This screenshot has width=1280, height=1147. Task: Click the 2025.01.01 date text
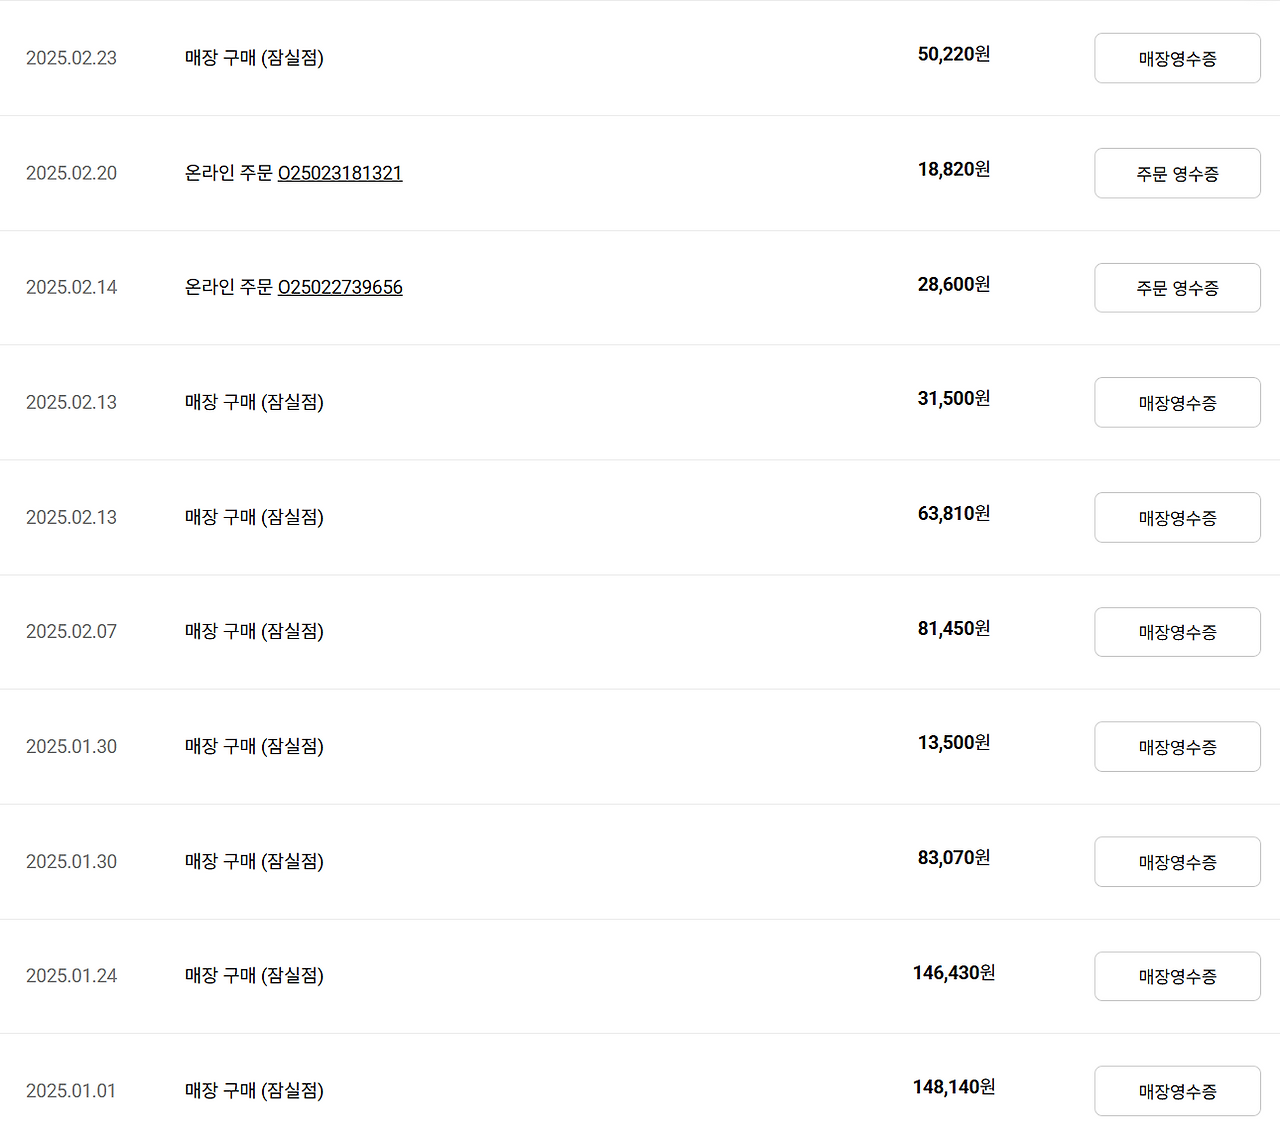pyautogui.click(x=71, y=1090)
